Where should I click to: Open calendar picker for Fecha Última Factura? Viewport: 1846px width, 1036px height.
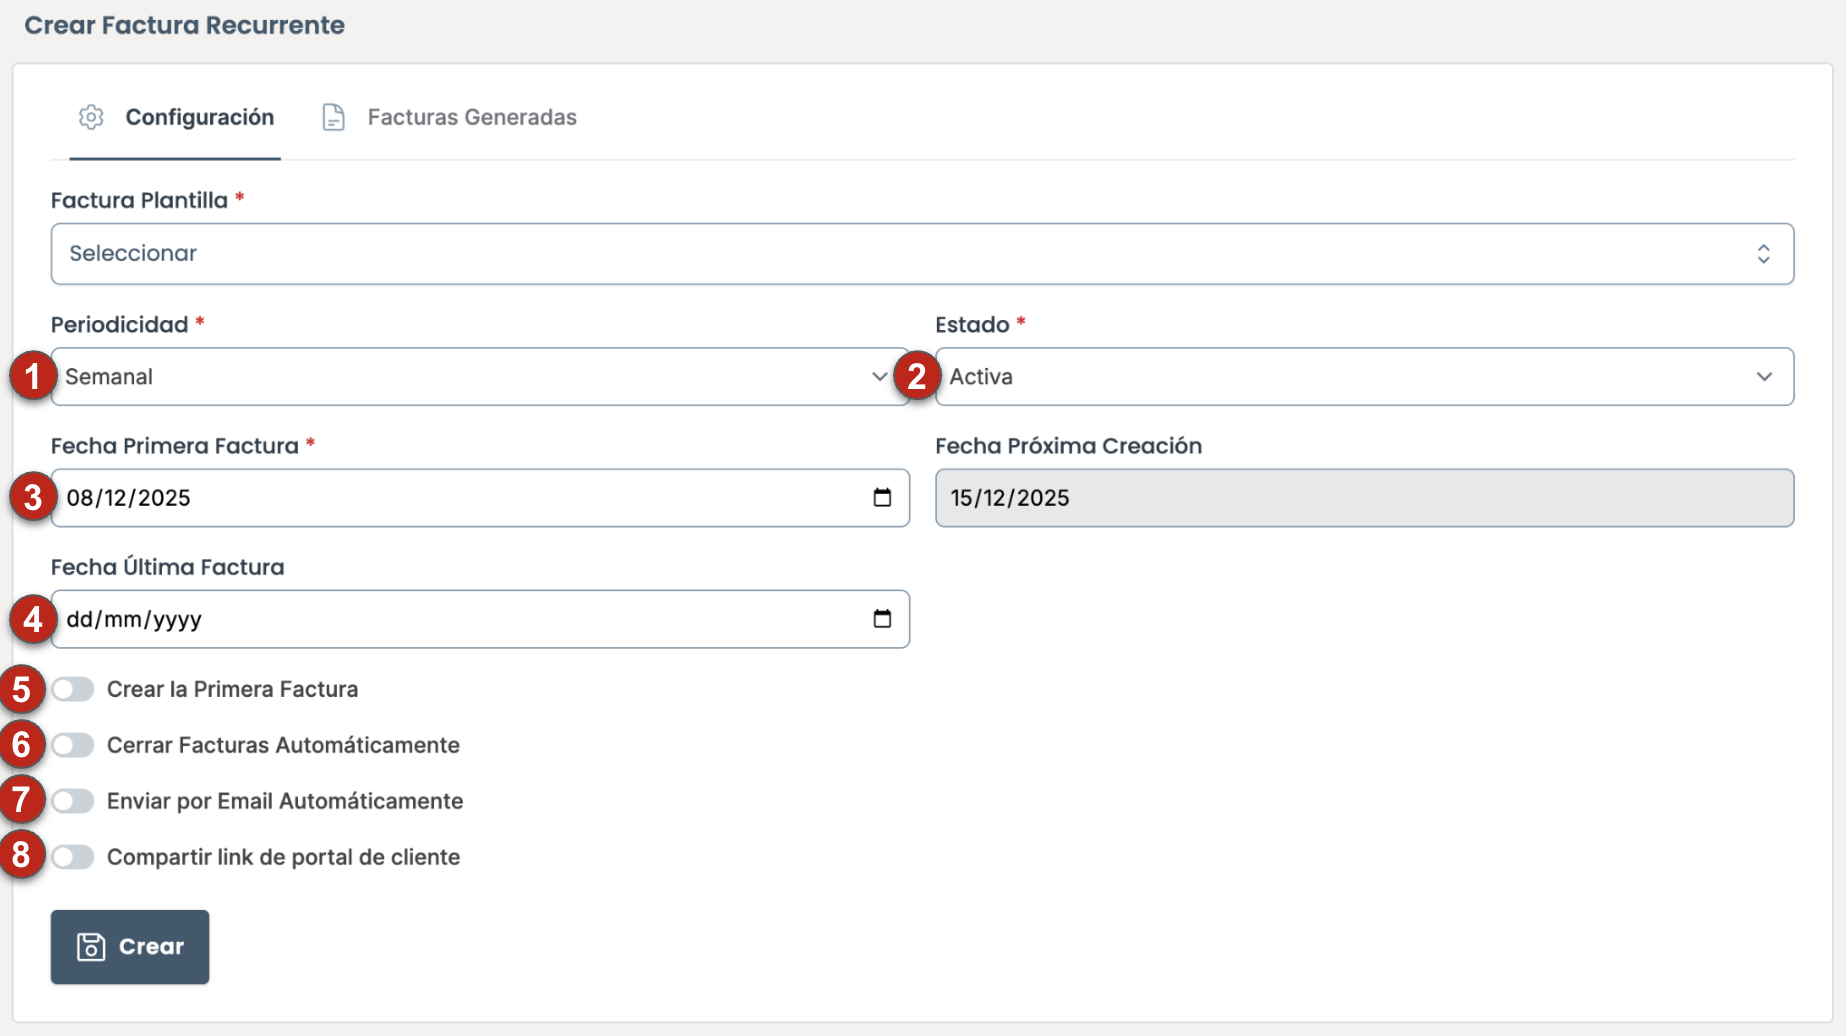(881, 619)
